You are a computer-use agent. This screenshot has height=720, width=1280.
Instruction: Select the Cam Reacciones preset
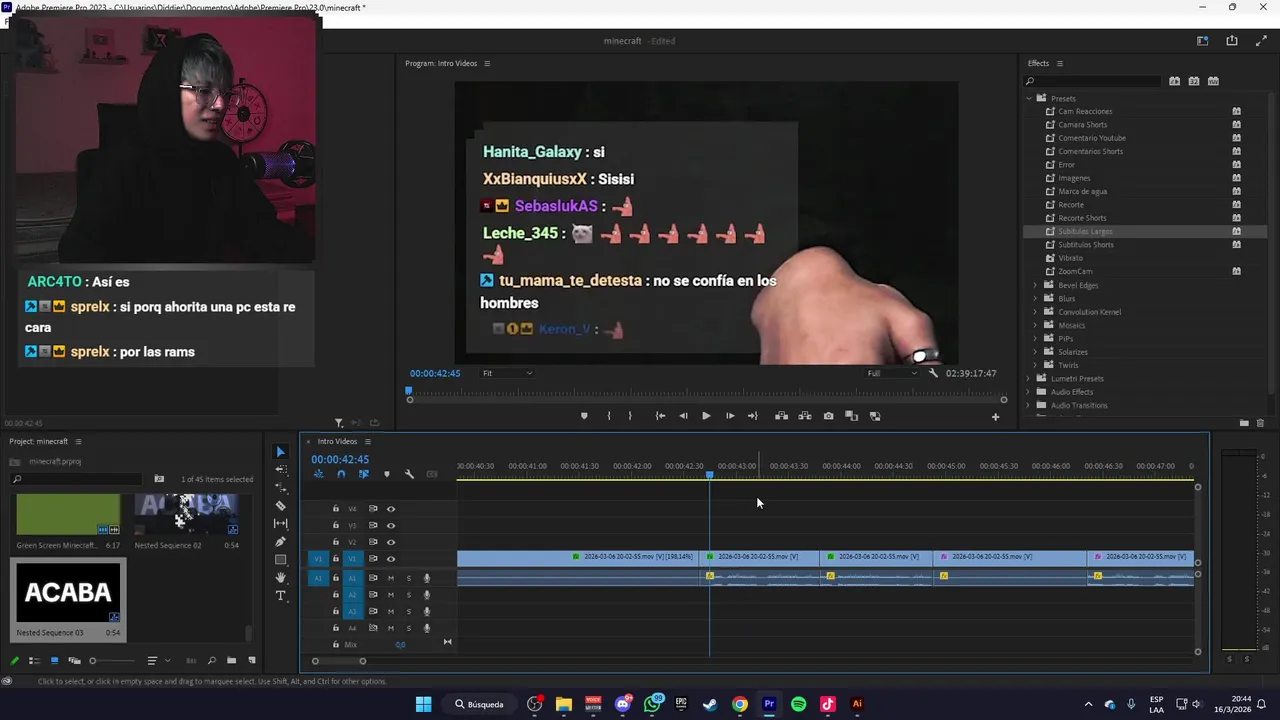[x=1085, y=111]
